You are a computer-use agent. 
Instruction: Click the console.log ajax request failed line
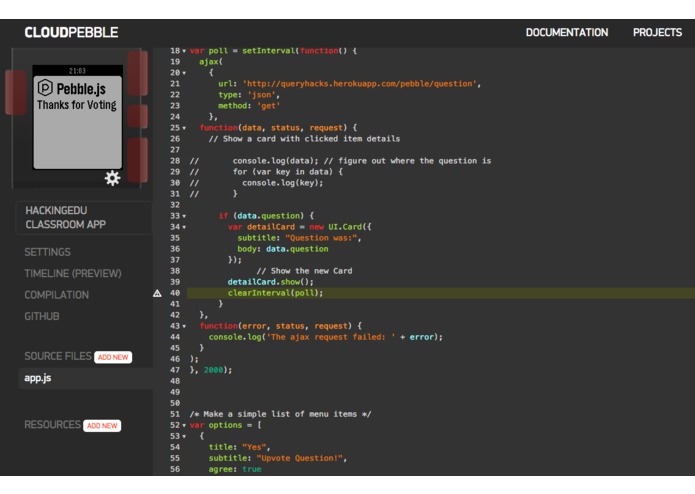pyautogui.click(x=326, y=338)
